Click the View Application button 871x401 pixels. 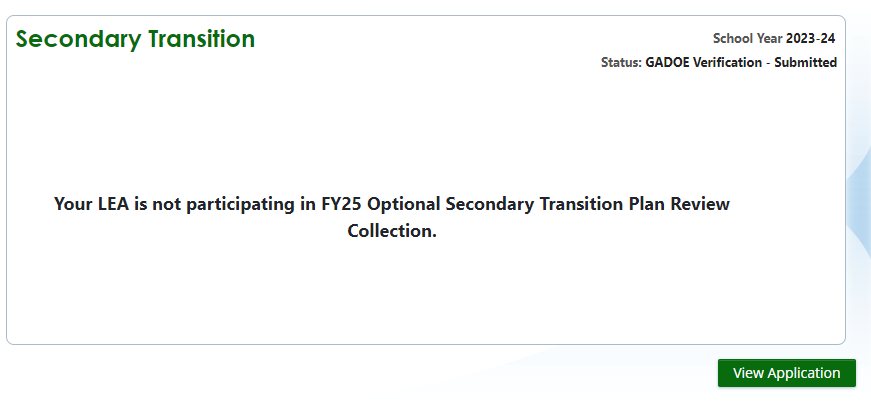786,373
